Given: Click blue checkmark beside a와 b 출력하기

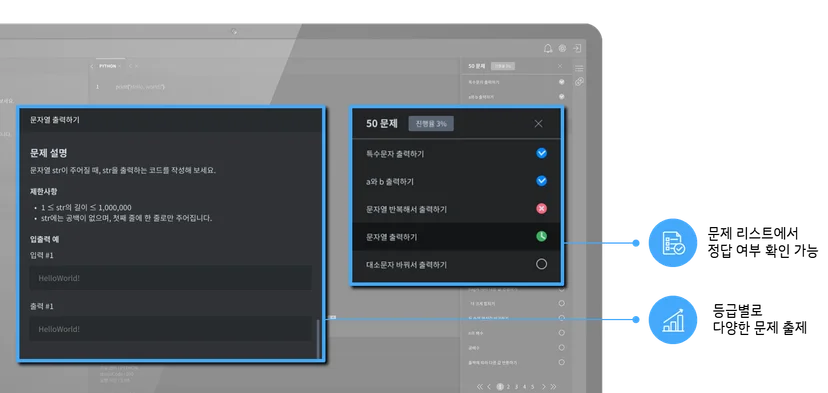Looking at the screenshot, I should click(541, 181).
